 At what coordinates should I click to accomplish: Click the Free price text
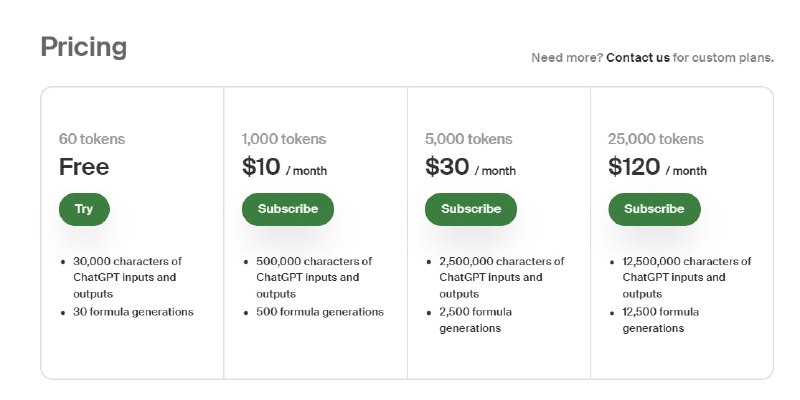[x=84, y=167]
